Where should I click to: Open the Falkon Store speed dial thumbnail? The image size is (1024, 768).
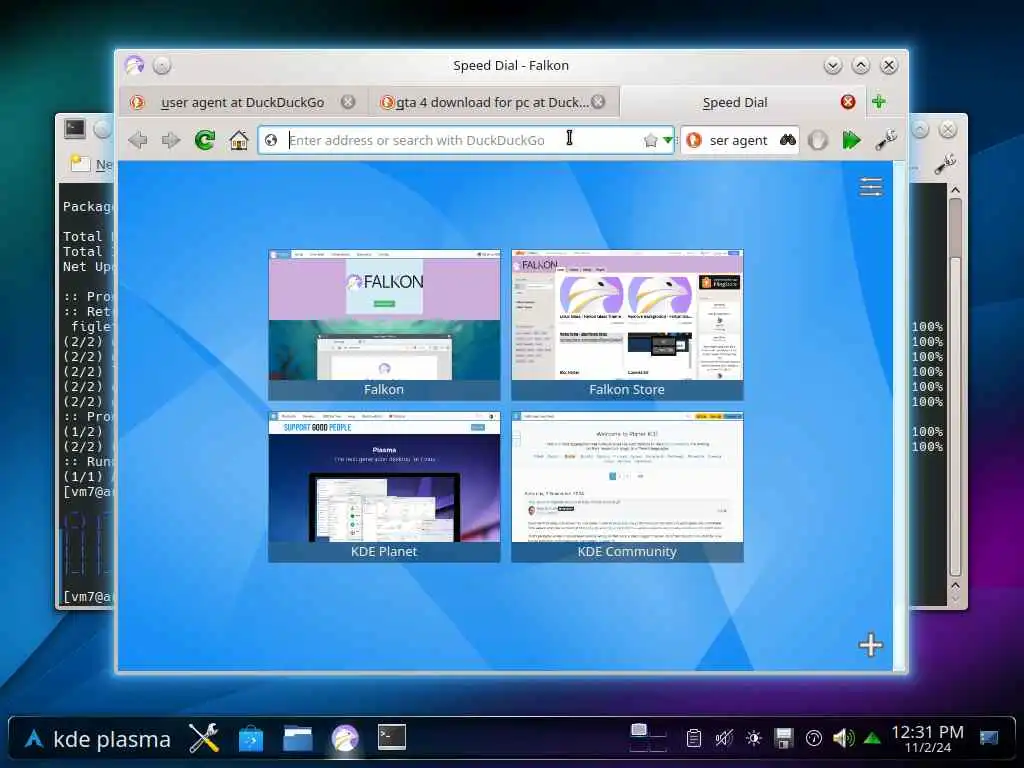[627, 325]
